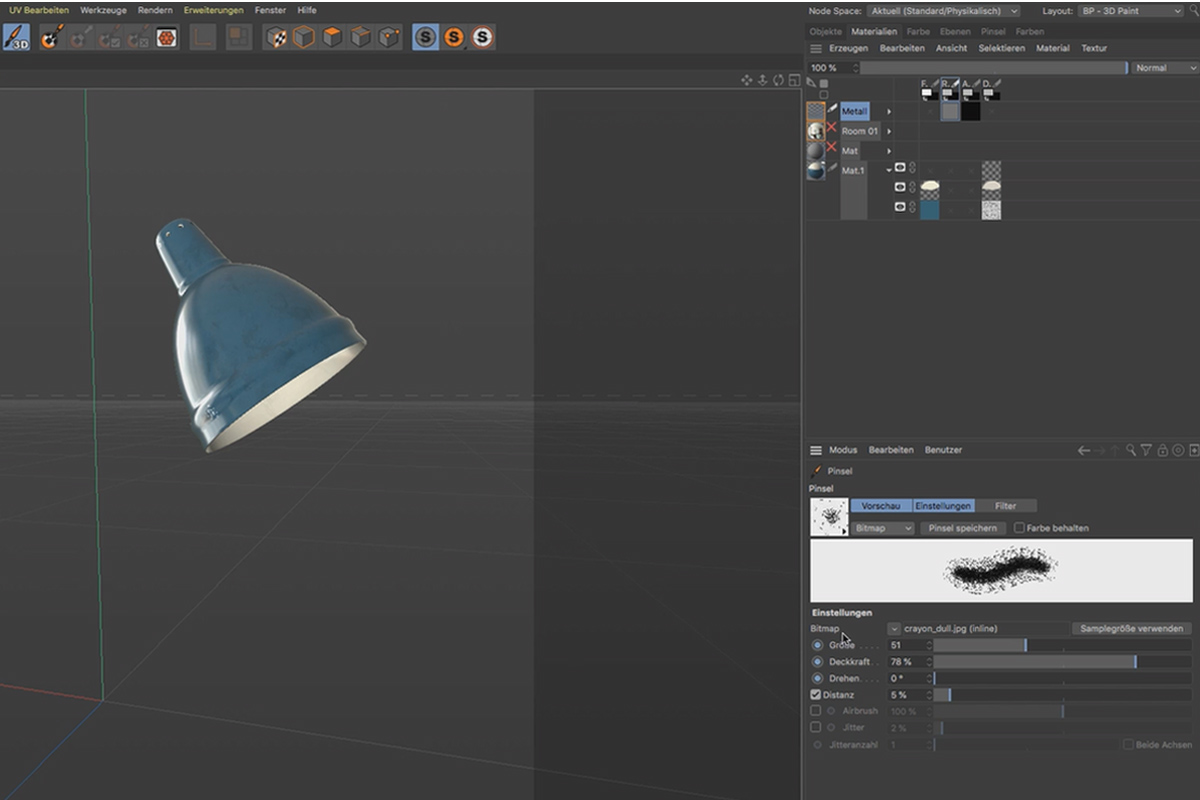Viewport: 1200px width, 800px height.
Task: Switch to the Einstellungen tab
Action: pyautogui.click(x=942, y=506)
